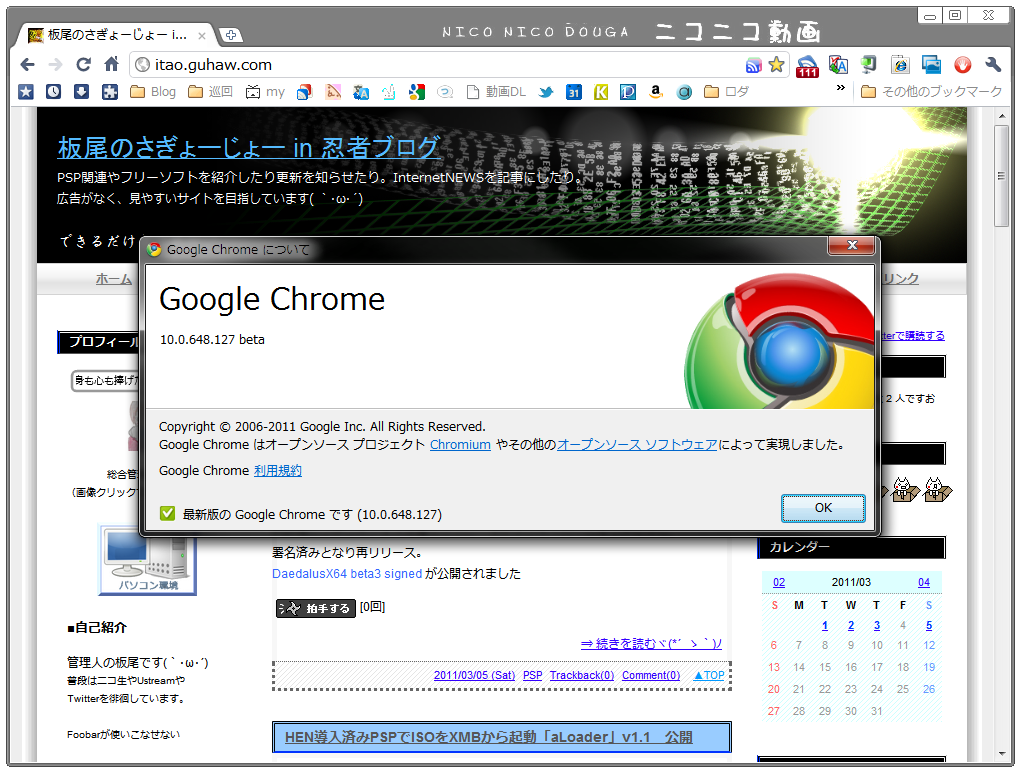Screen dimensions: 1023x775
Task: Open the niconico TV 'my' bookmark
Action: point(265,92)
